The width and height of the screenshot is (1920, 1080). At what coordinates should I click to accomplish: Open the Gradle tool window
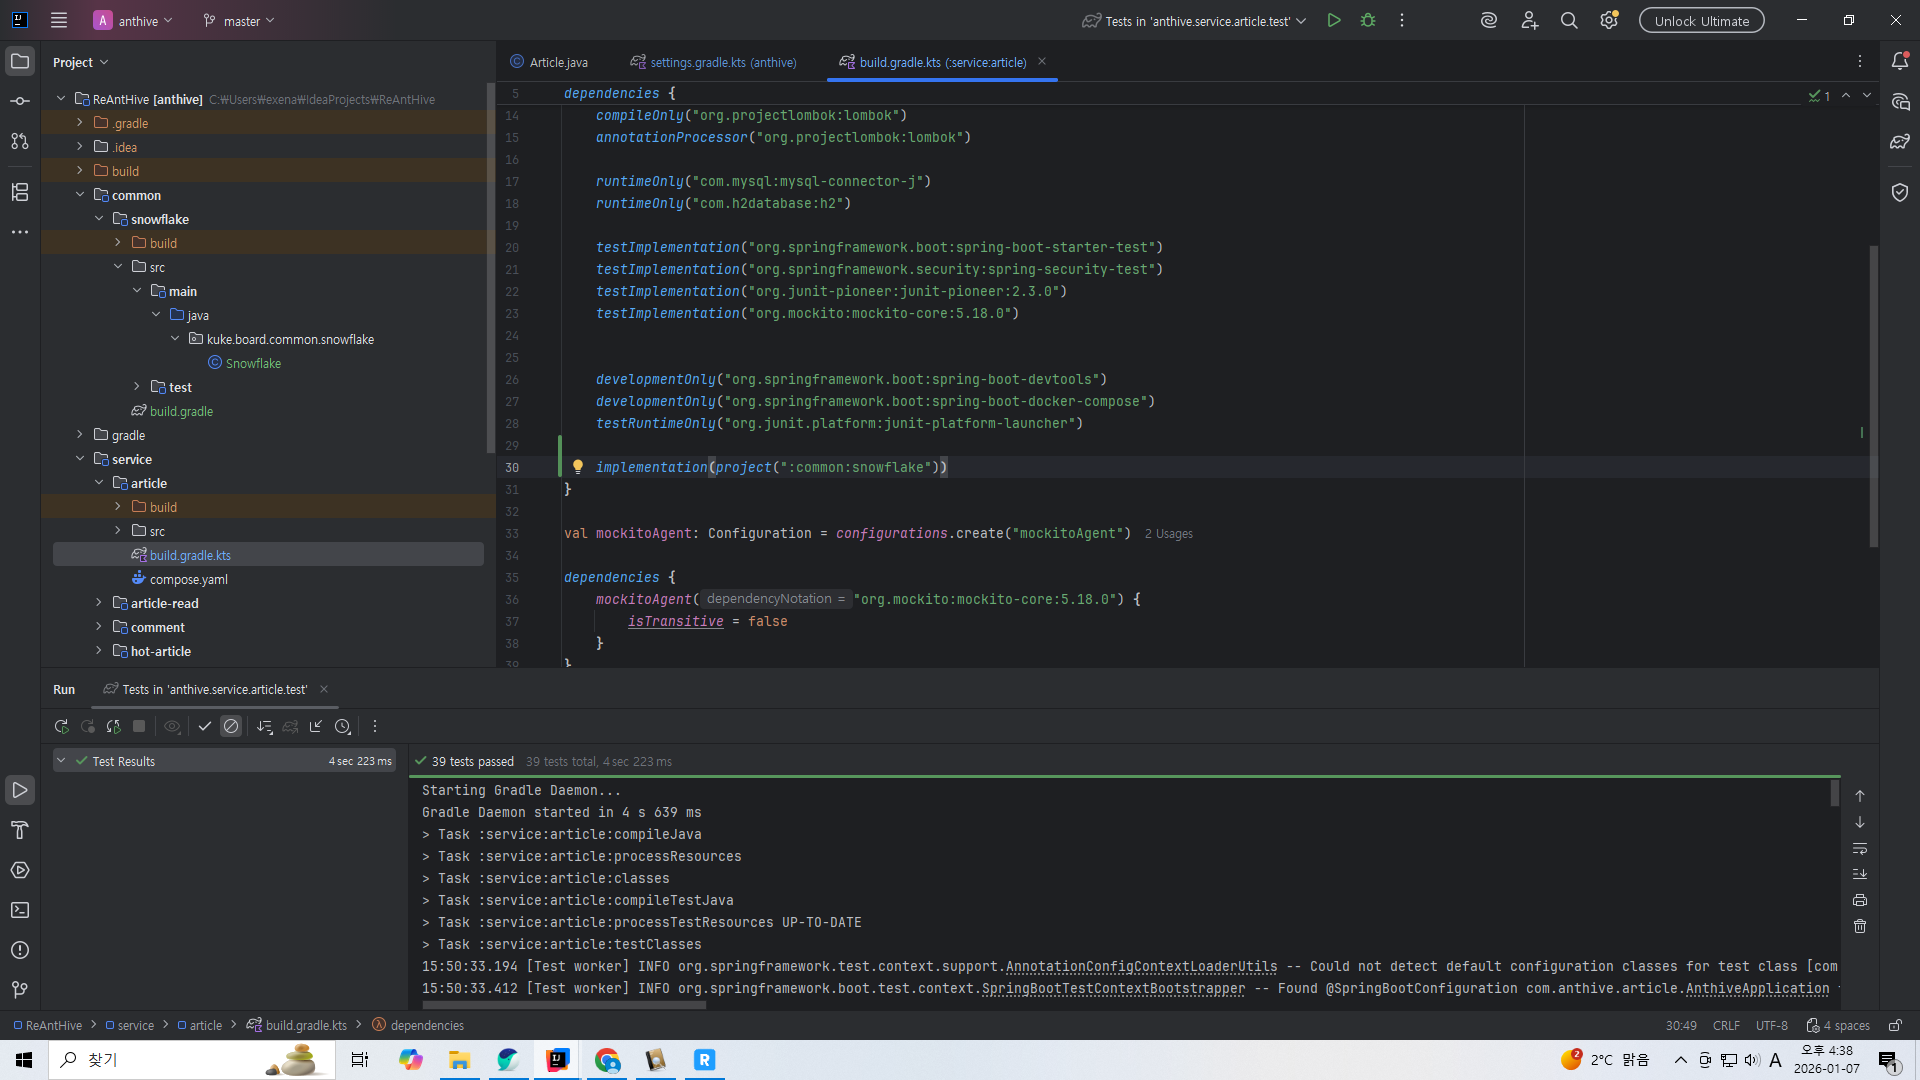click(x=1900, y=142)
